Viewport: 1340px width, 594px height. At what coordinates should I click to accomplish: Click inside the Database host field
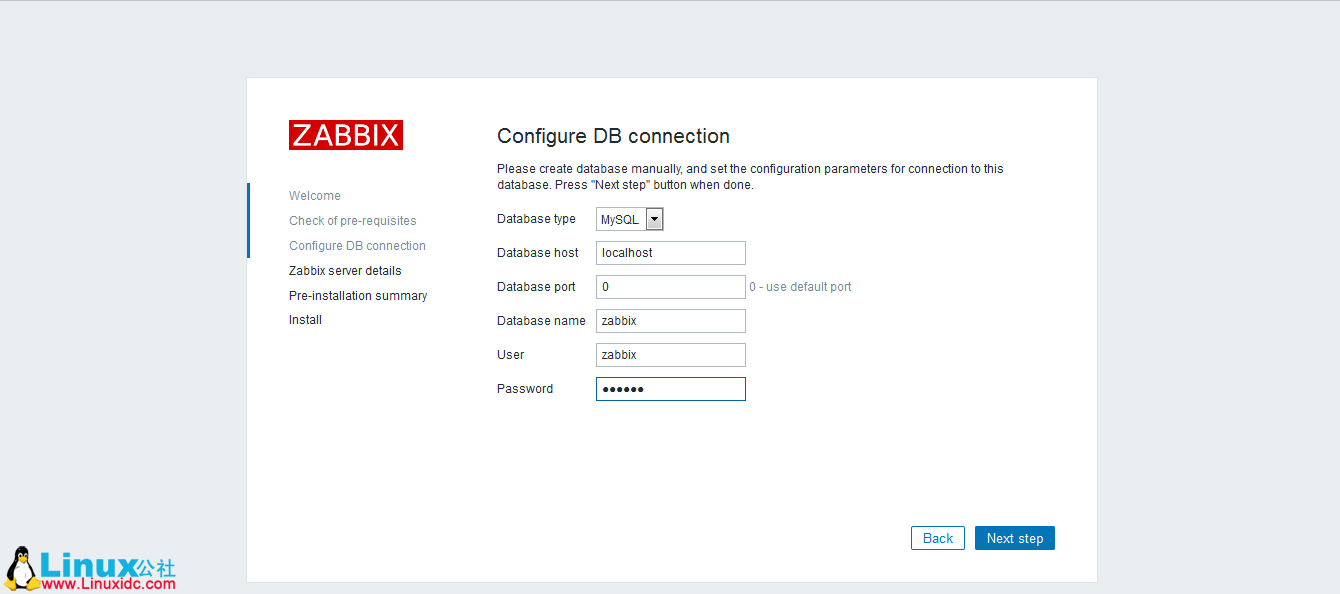[670, 252]
